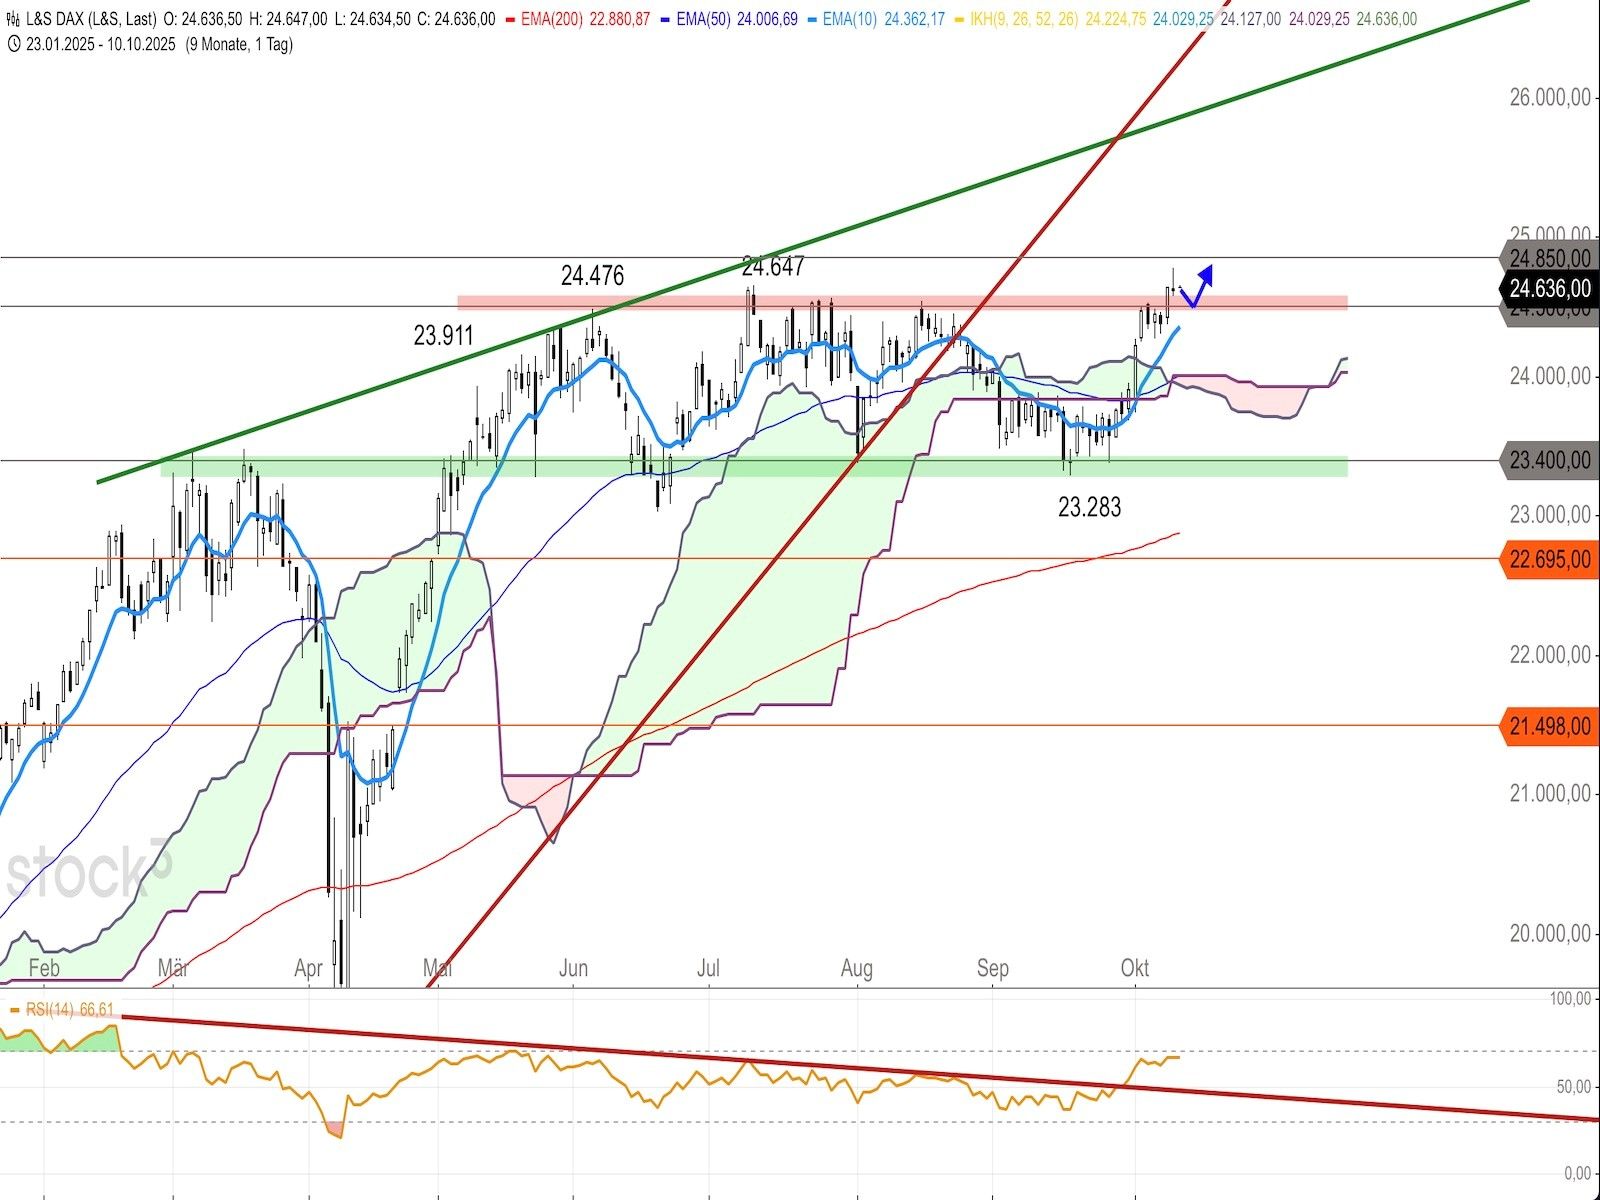The width and height of the screenshot is (1600, 1200).
Task: Select the 24.850,00 price level tag
Action: 1549,258
